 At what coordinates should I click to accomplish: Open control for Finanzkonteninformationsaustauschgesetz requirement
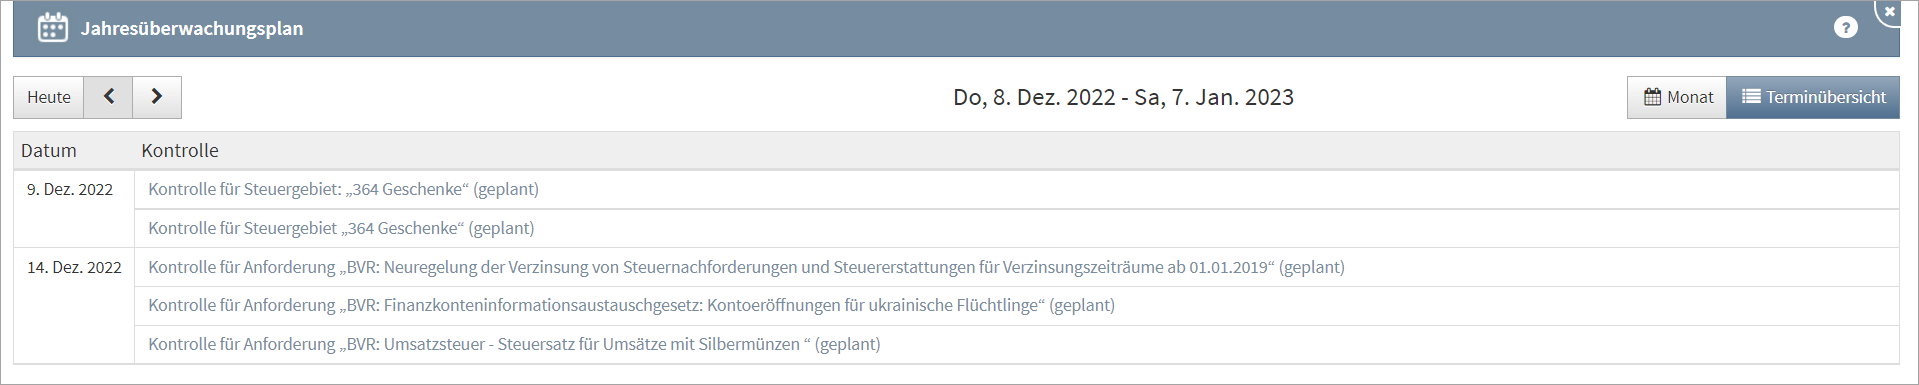631,305
